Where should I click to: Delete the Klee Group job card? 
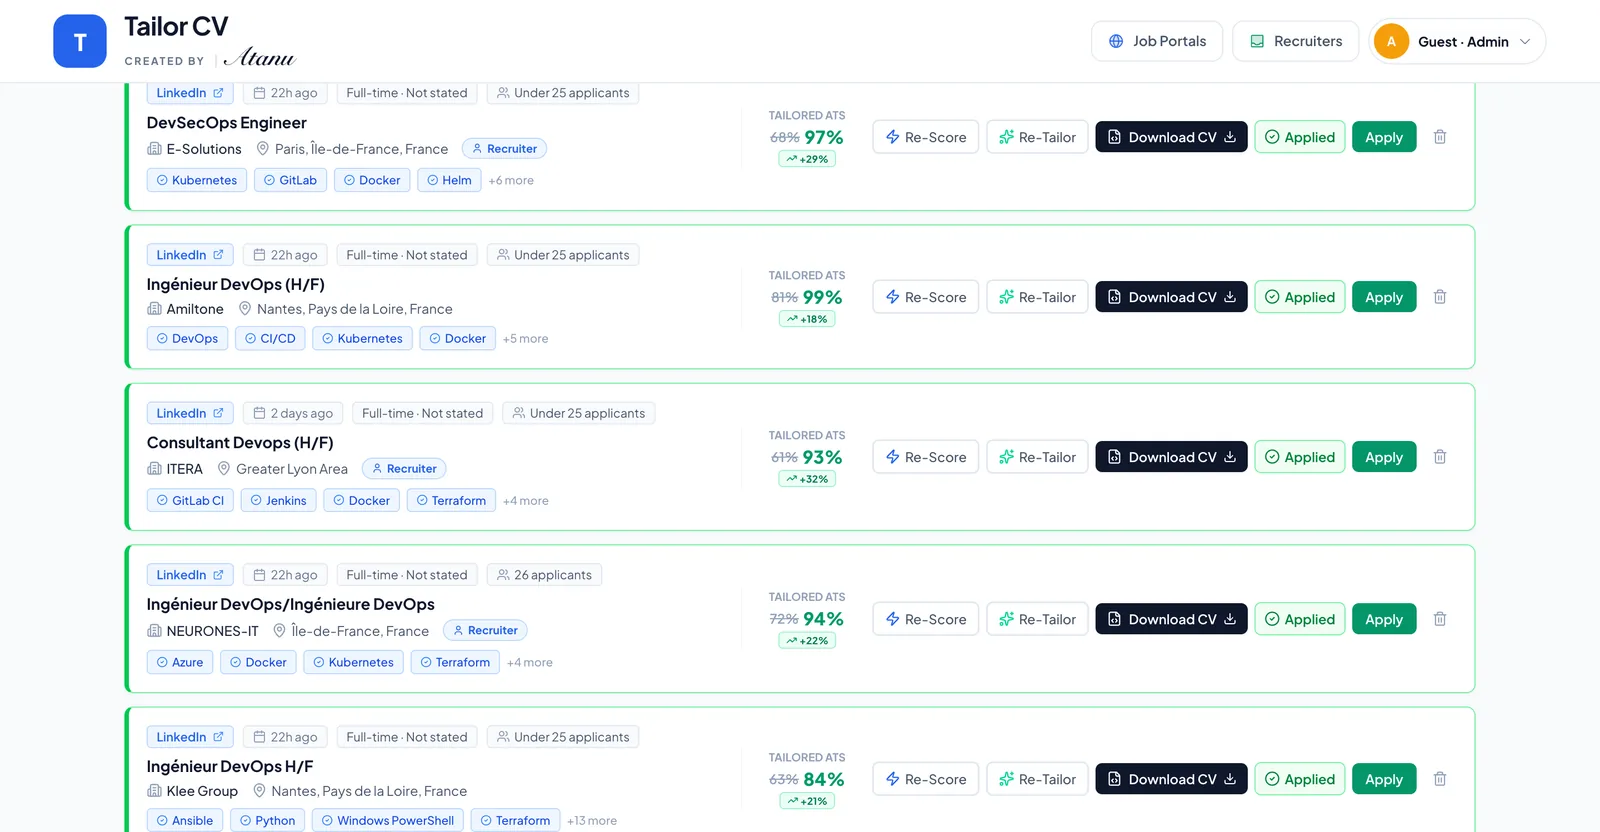[1440, 779]
